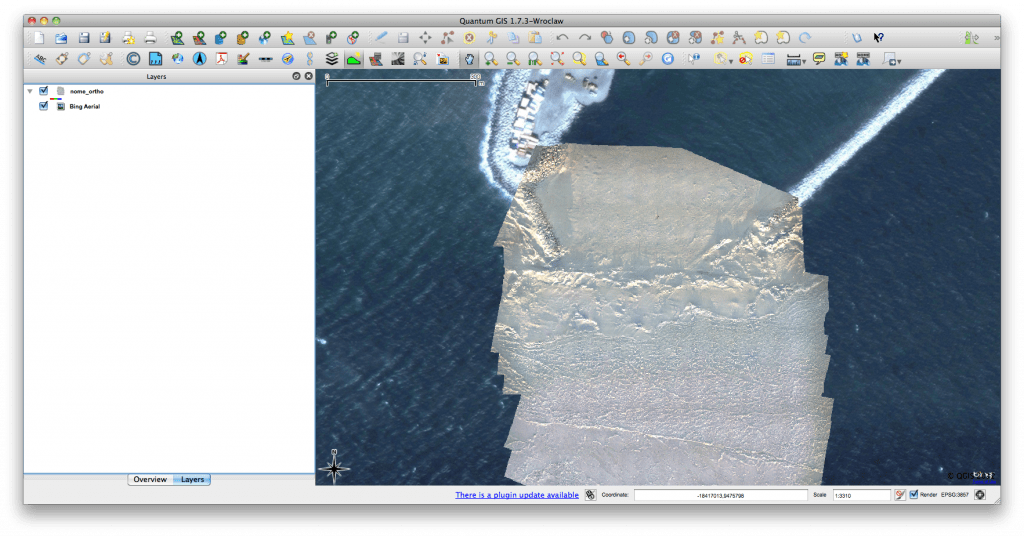Screen dimensions: 1024x536
Task: Click the Coordinate input field
Action: (720, 495)
